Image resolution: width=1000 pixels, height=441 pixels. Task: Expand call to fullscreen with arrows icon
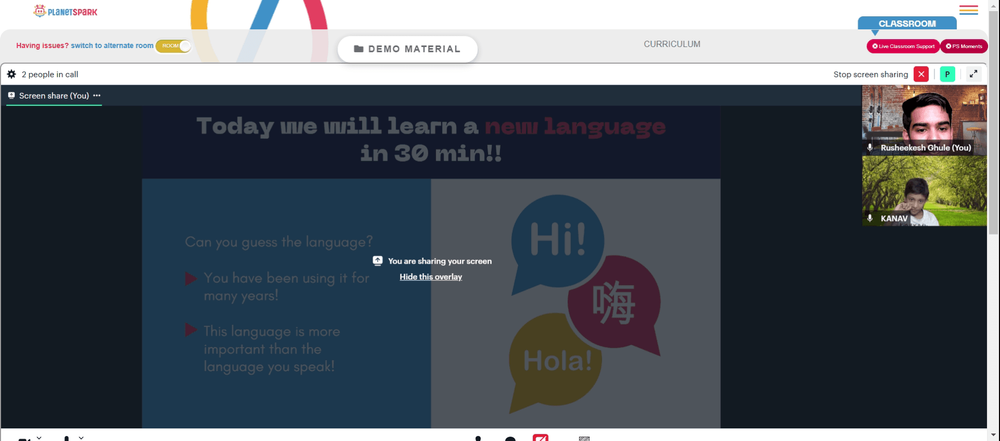pos(973,74)
